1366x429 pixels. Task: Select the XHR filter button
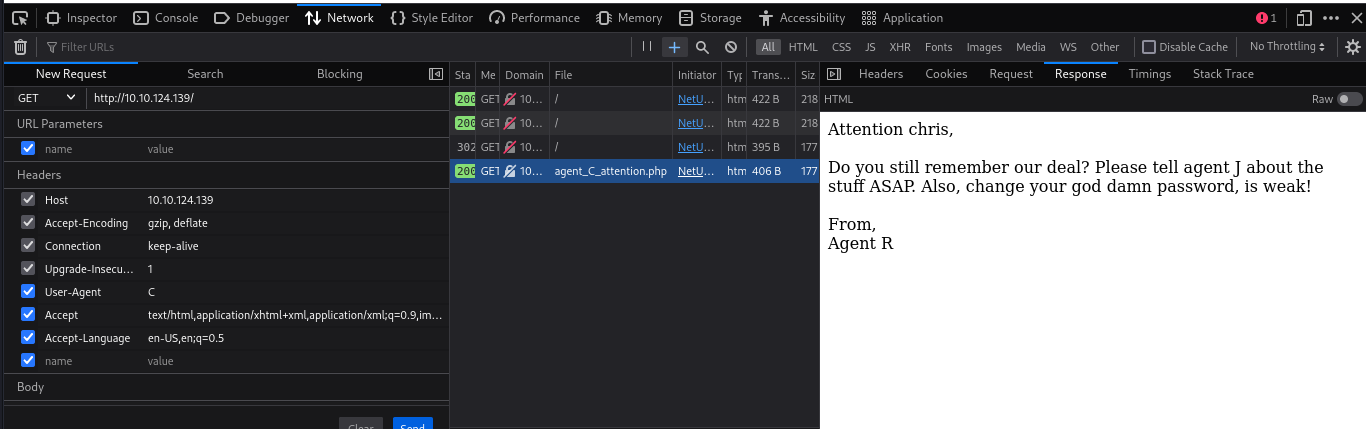(x=900, y=47)
